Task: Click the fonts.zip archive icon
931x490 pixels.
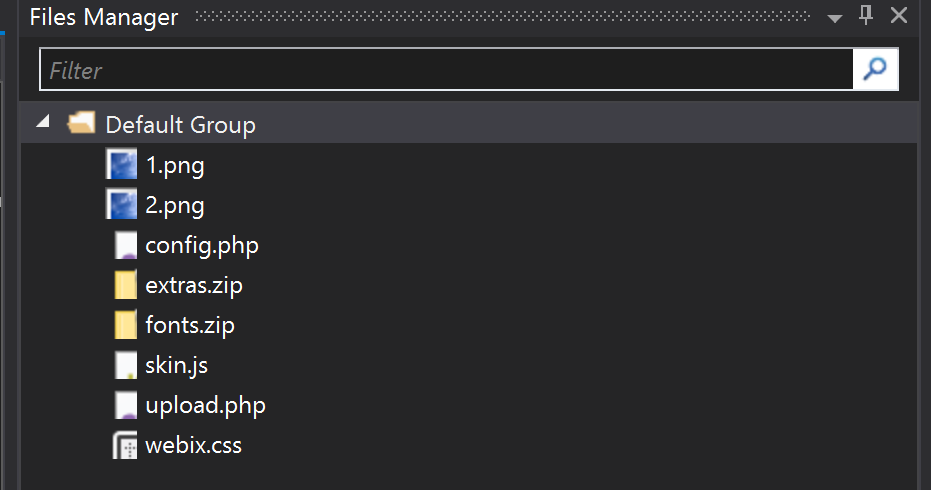Action: tap(125, 325)
